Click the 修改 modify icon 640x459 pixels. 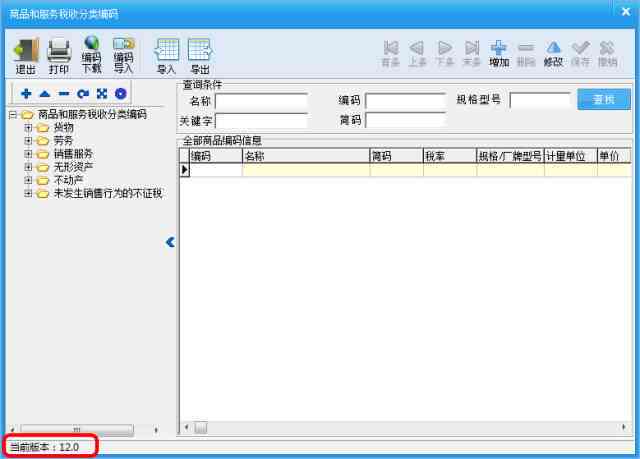tap(553, 53)
